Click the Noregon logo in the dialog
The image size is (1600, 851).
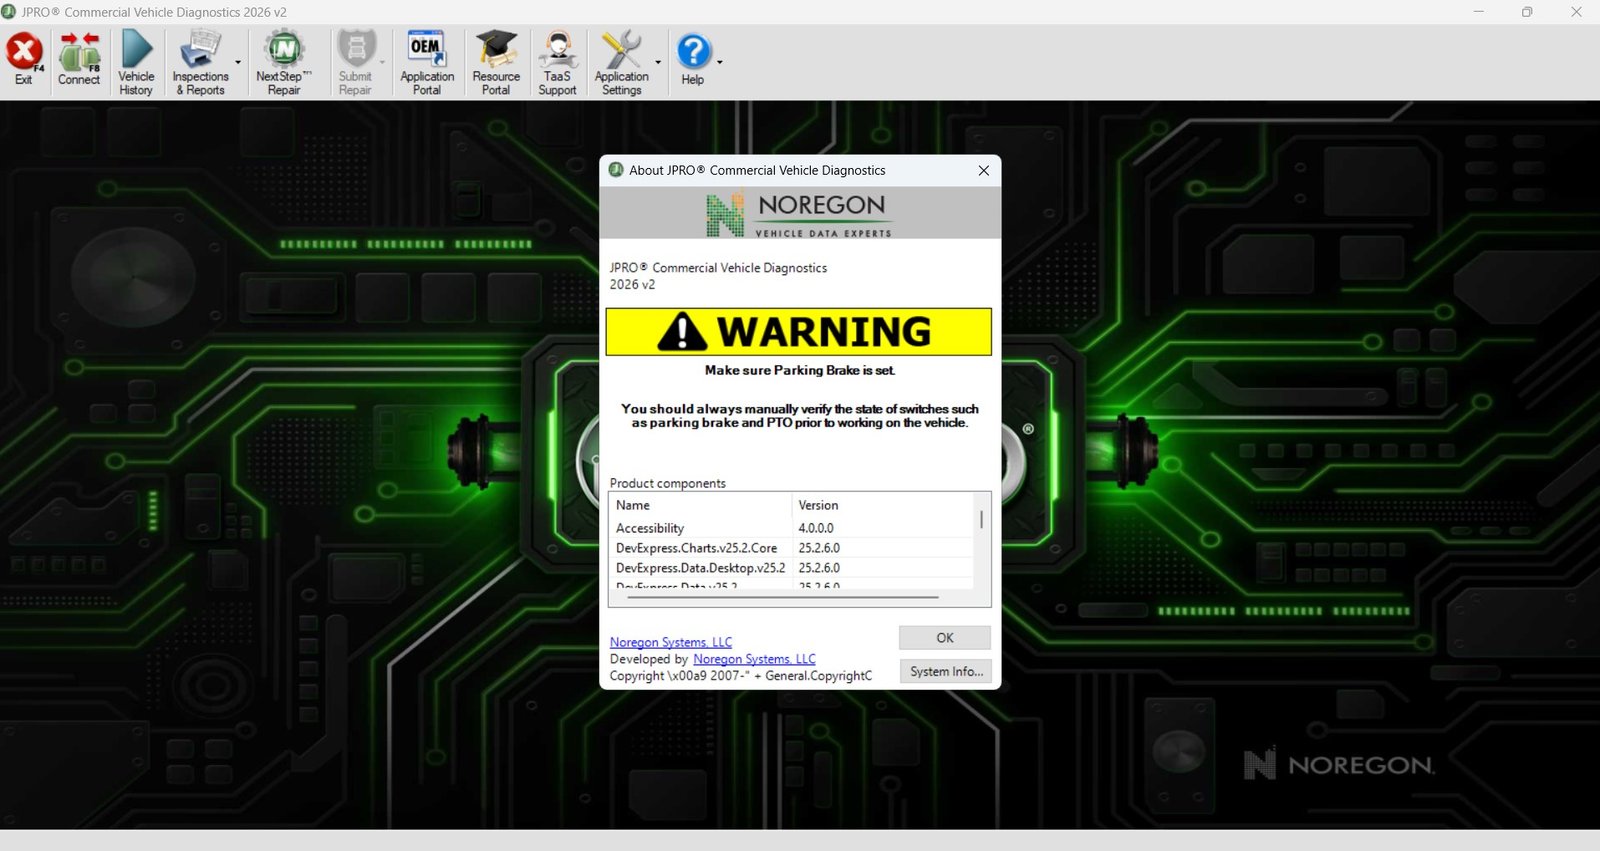pos(799,214)
